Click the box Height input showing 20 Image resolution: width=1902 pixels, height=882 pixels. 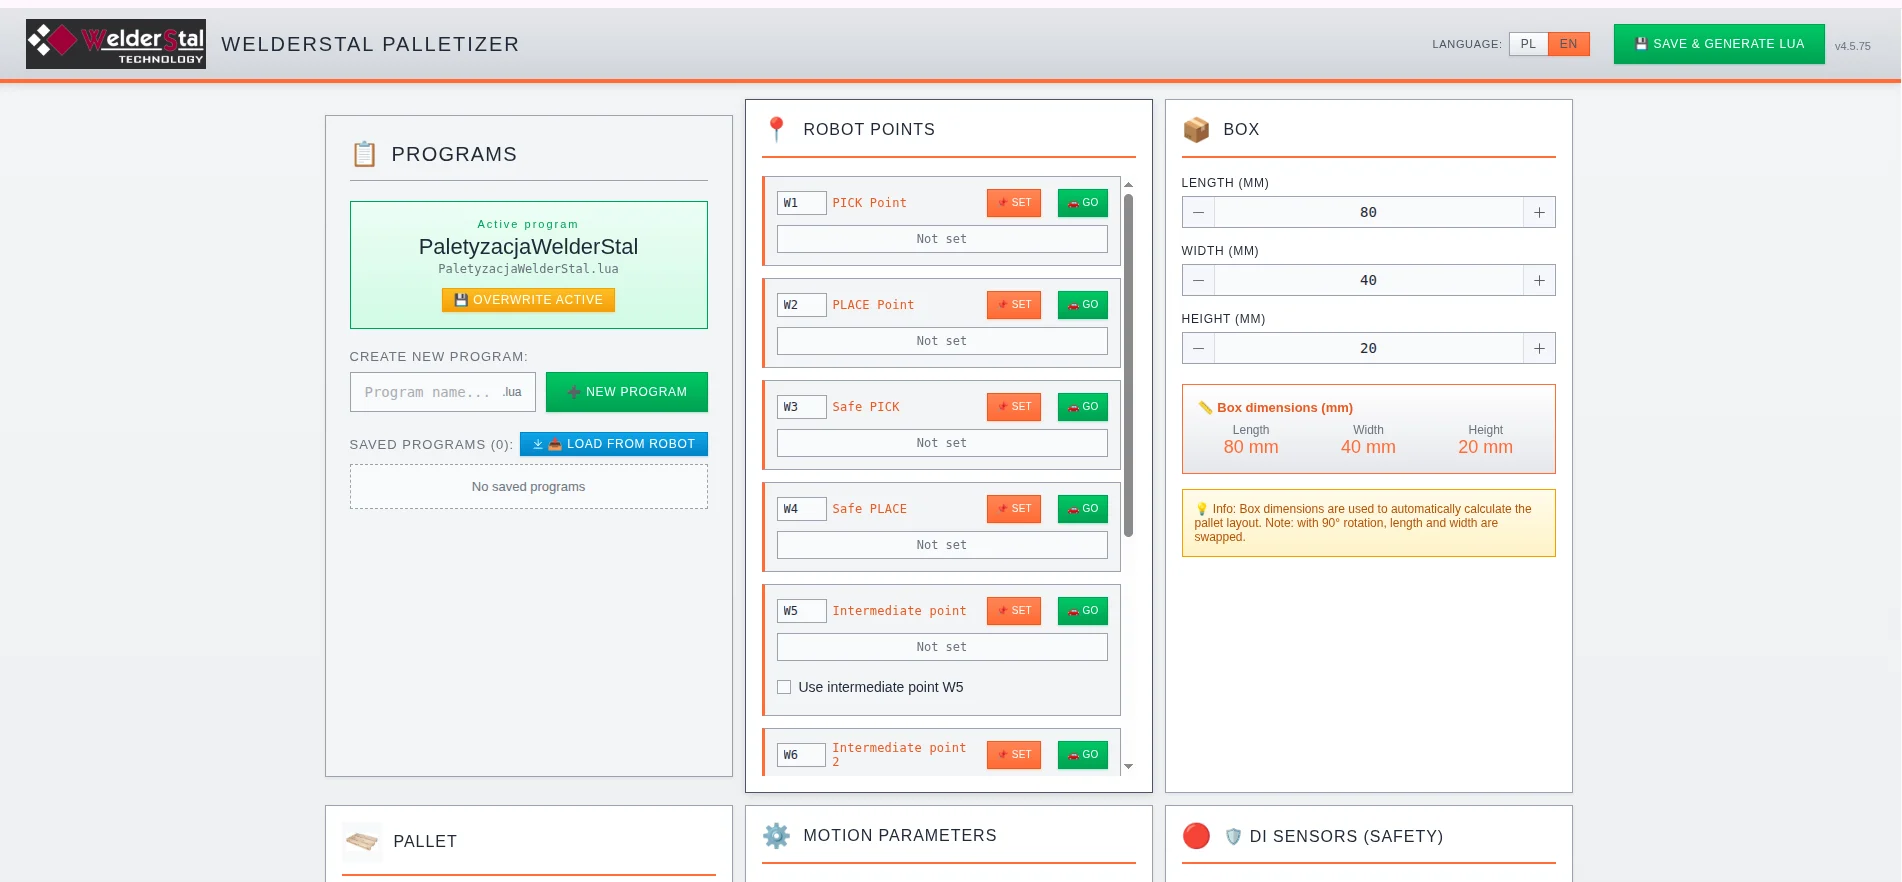click(x=1368, y=348)
